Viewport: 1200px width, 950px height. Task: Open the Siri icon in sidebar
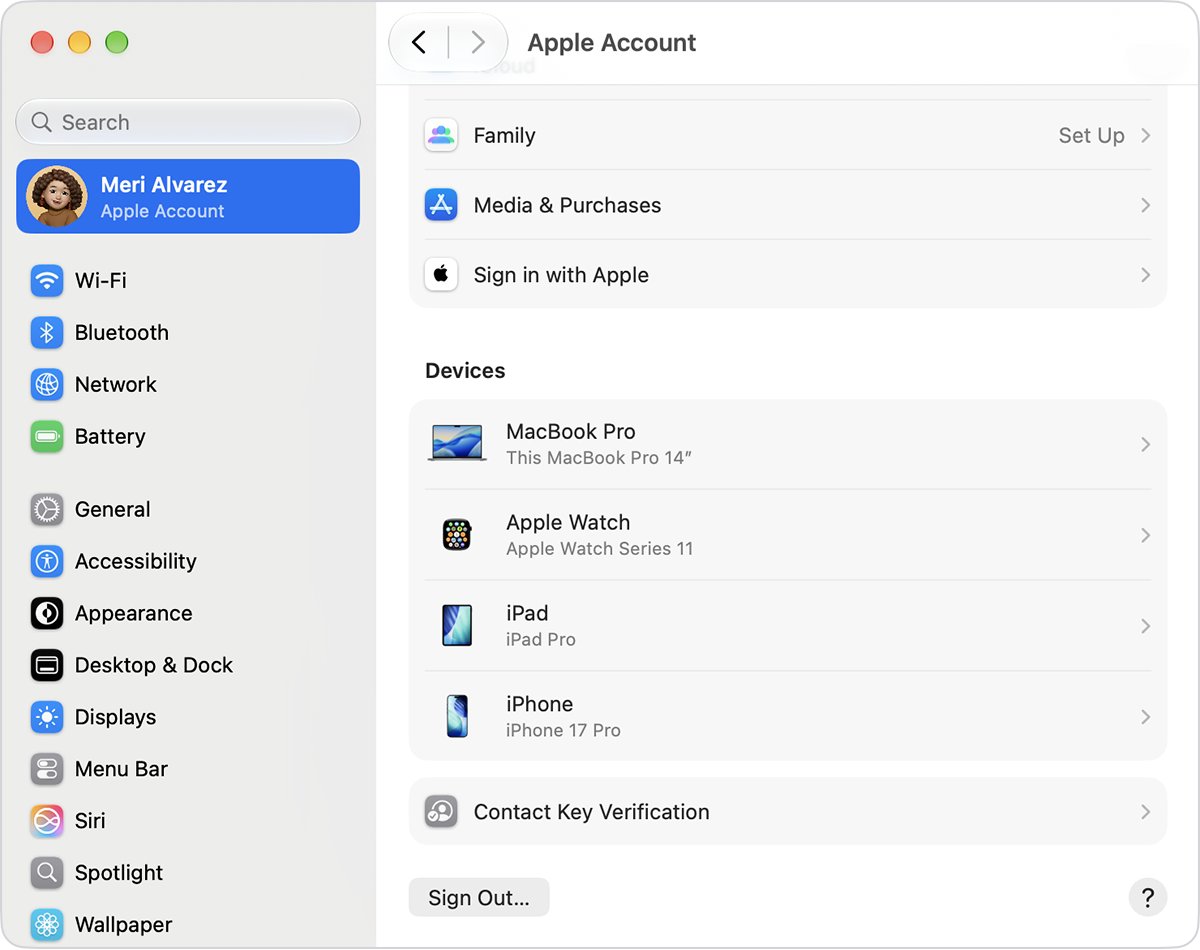click(x=47, y=822)
